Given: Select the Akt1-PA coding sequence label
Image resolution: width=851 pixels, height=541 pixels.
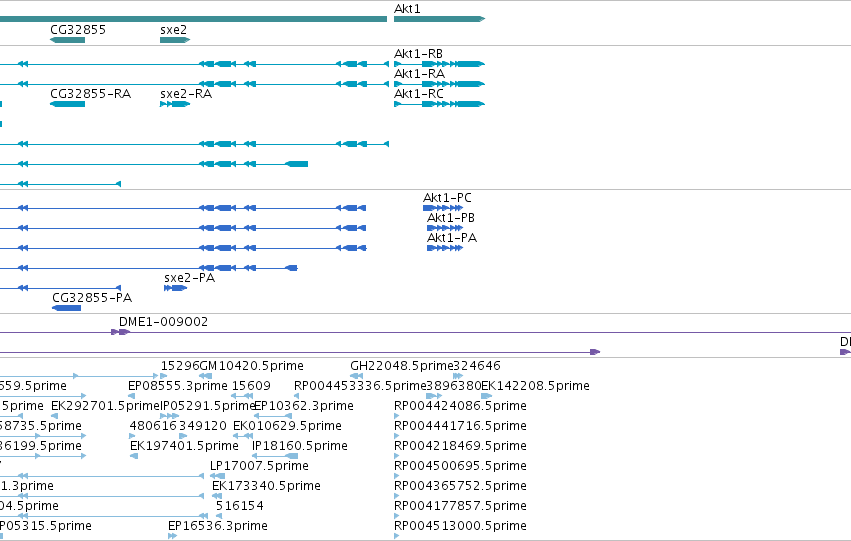Looking at the screenshot, I should click(x=452, y=238).
